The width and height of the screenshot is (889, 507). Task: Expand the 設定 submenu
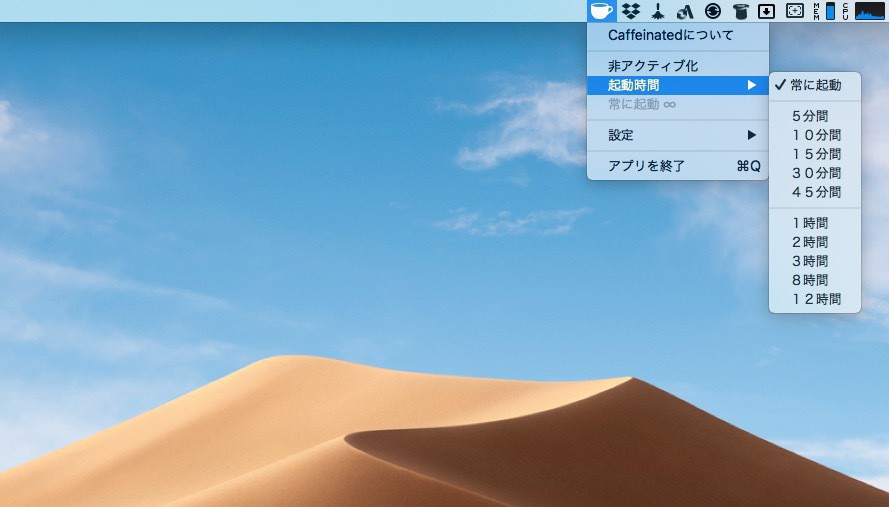678,135
